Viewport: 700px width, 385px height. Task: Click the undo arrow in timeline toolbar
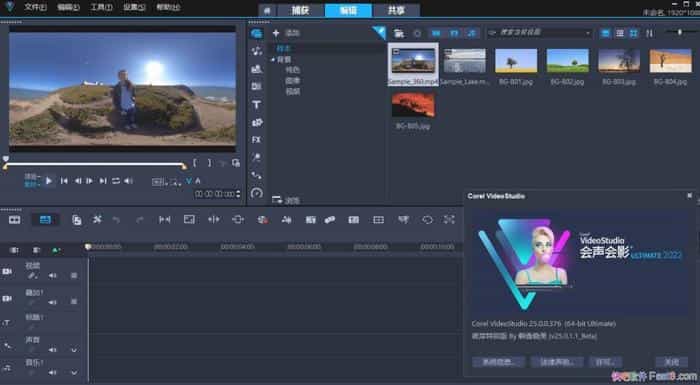116,220
